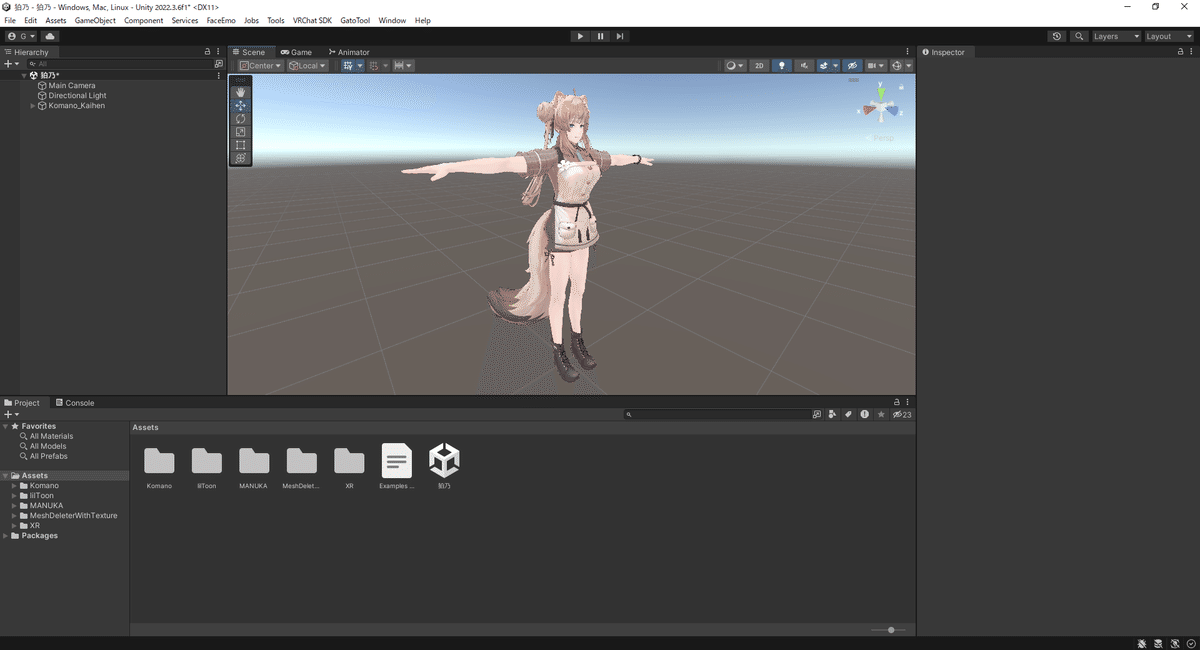Open Scene draw mode dropdown
The width and height of the screenshot is (1200, 650).
[735, 66]
